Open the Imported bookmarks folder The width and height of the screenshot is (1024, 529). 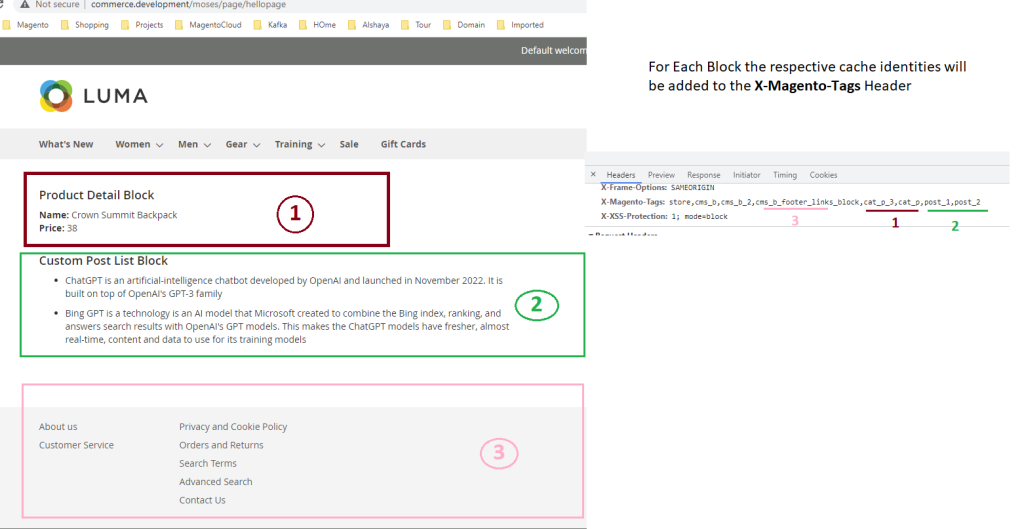click(518, 25)
